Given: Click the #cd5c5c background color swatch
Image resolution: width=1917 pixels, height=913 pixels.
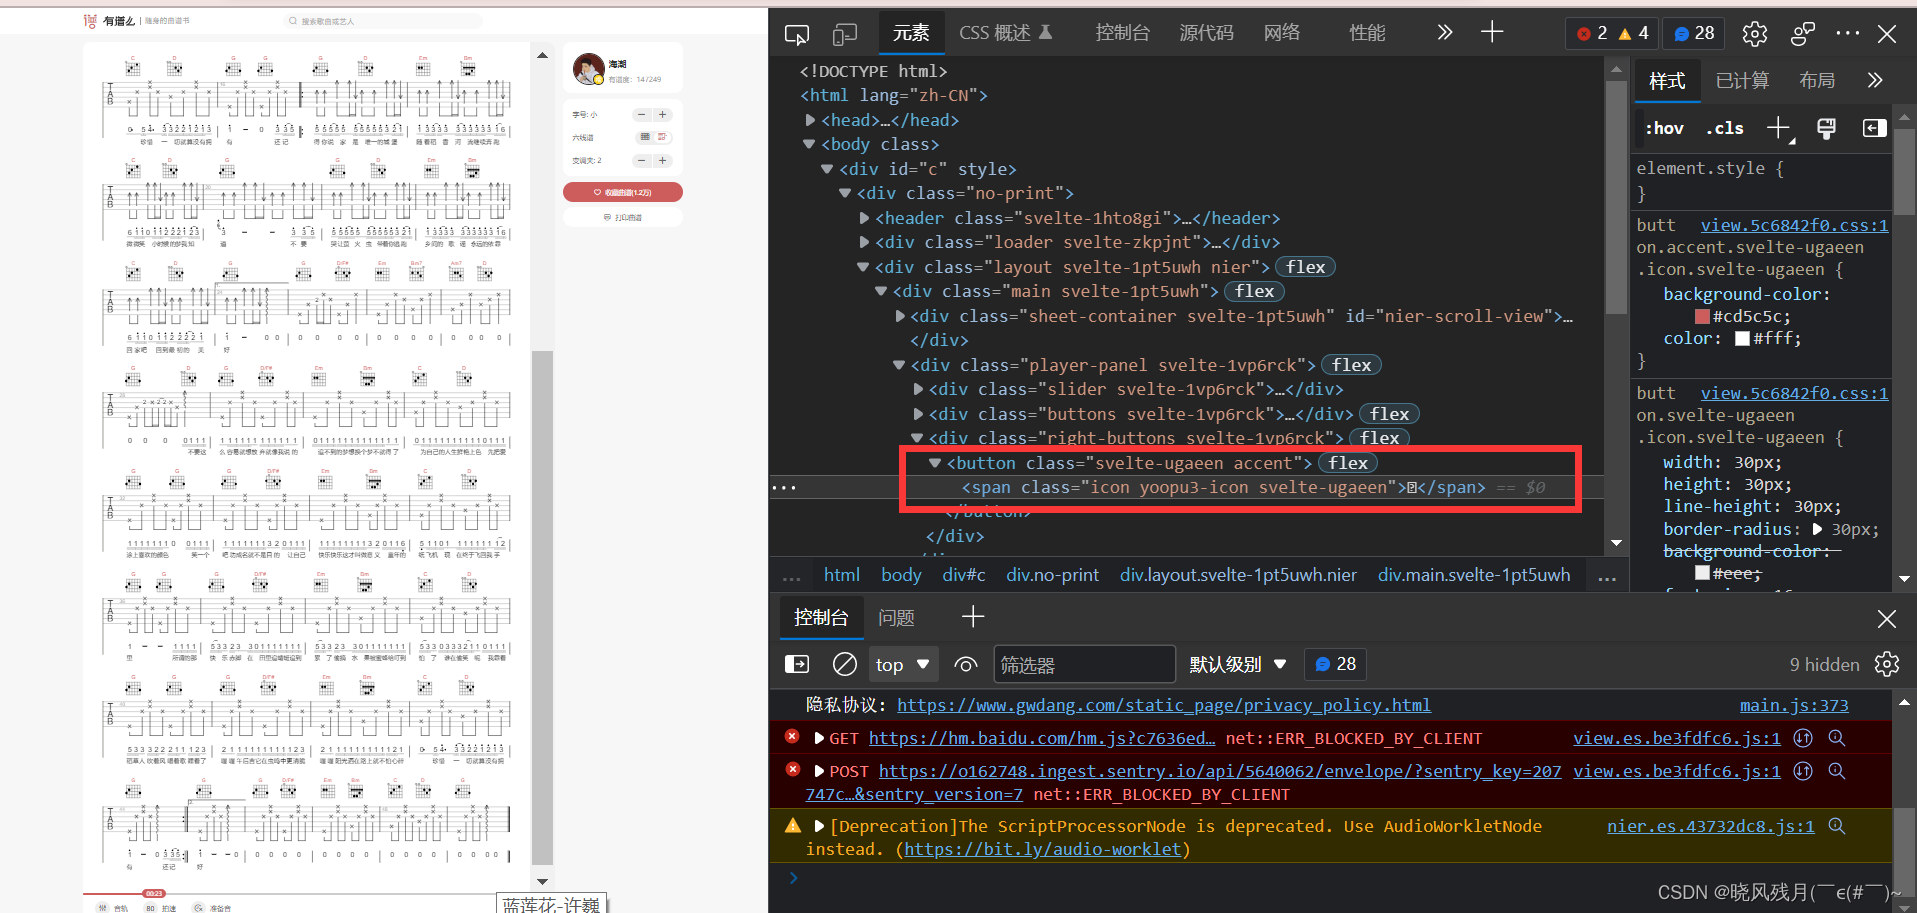Looking at the screenshot, I should click(x=1702, y=316).
